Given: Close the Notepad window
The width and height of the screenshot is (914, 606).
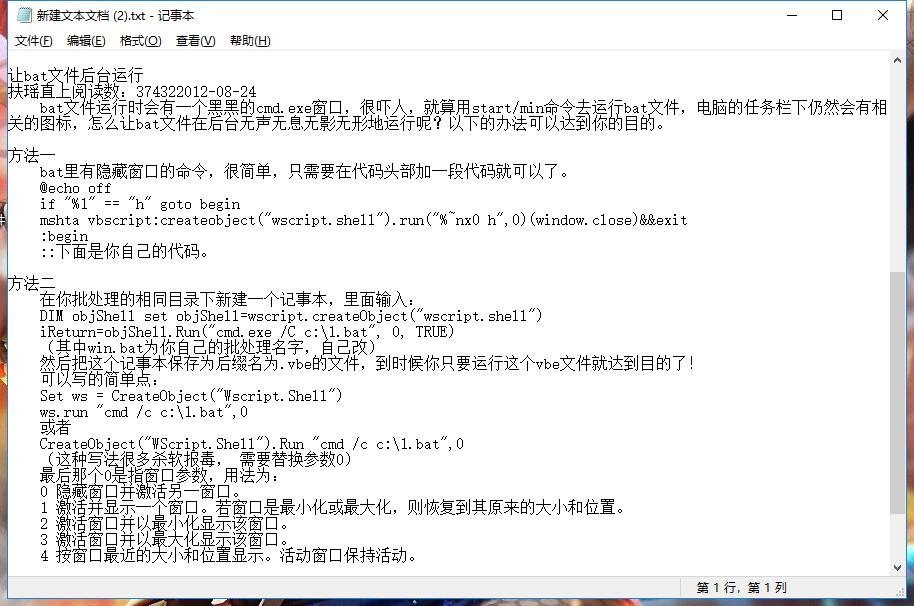Looking at the screenshot, I should coord(883,15).
